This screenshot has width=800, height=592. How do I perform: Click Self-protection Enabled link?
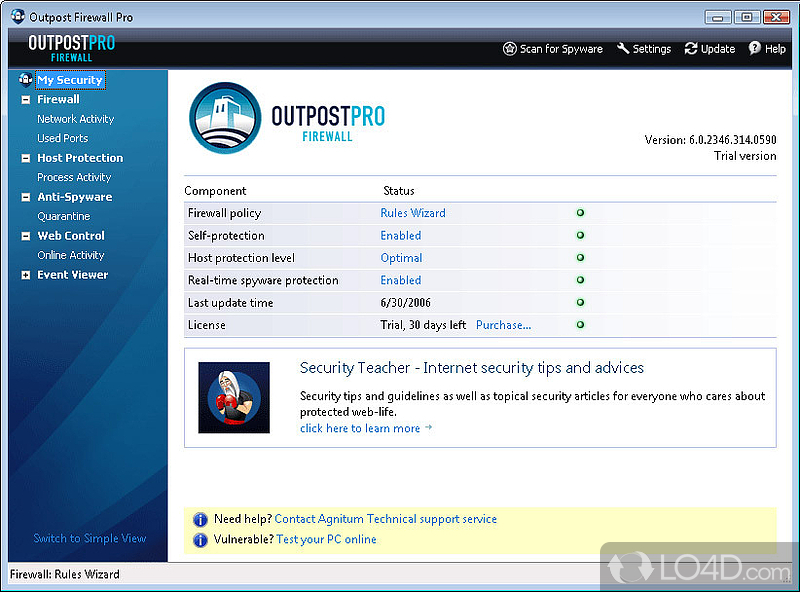click(x=401, y=235)
